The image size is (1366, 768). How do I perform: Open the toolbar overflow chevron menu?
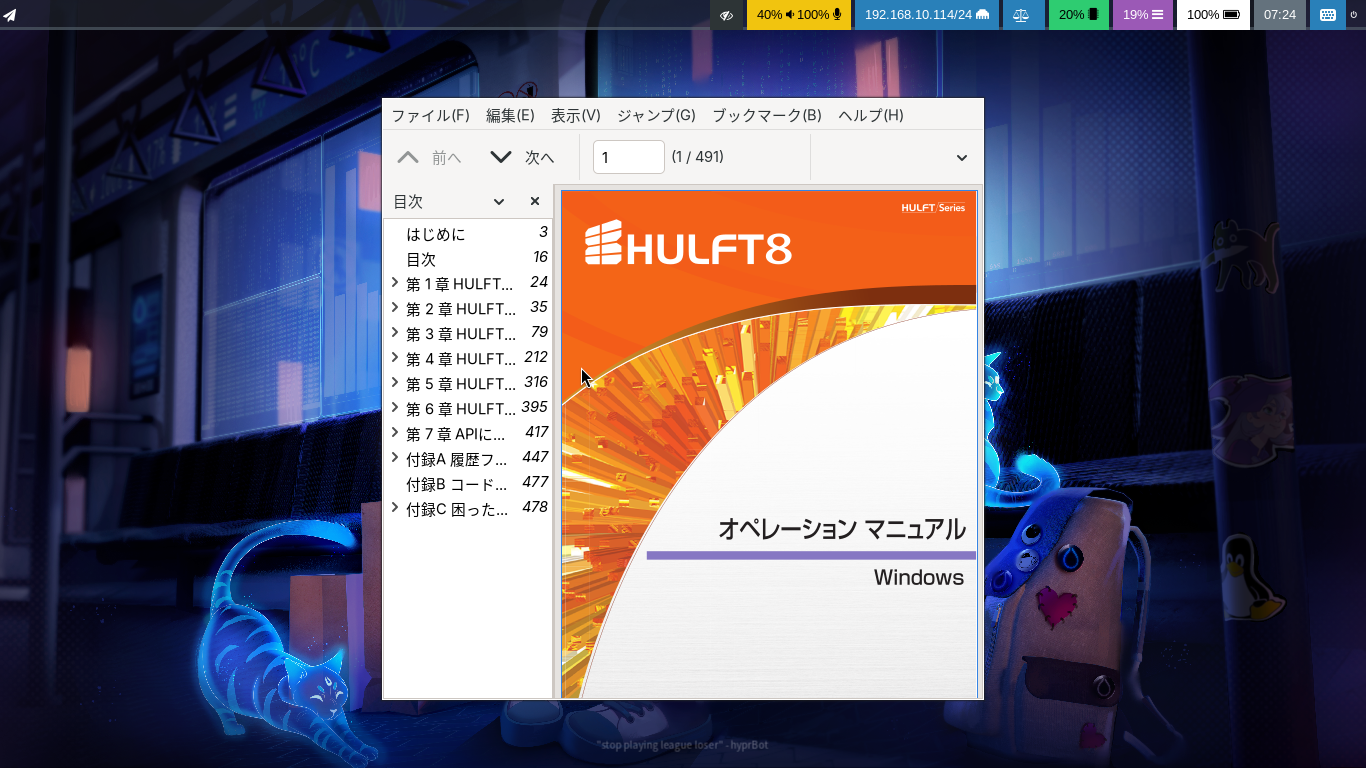coord(962,157)
